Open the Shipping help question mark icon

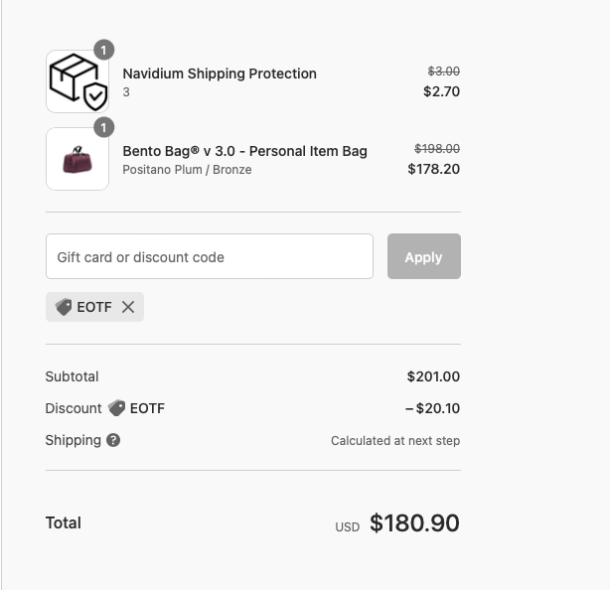pos(114,440)
